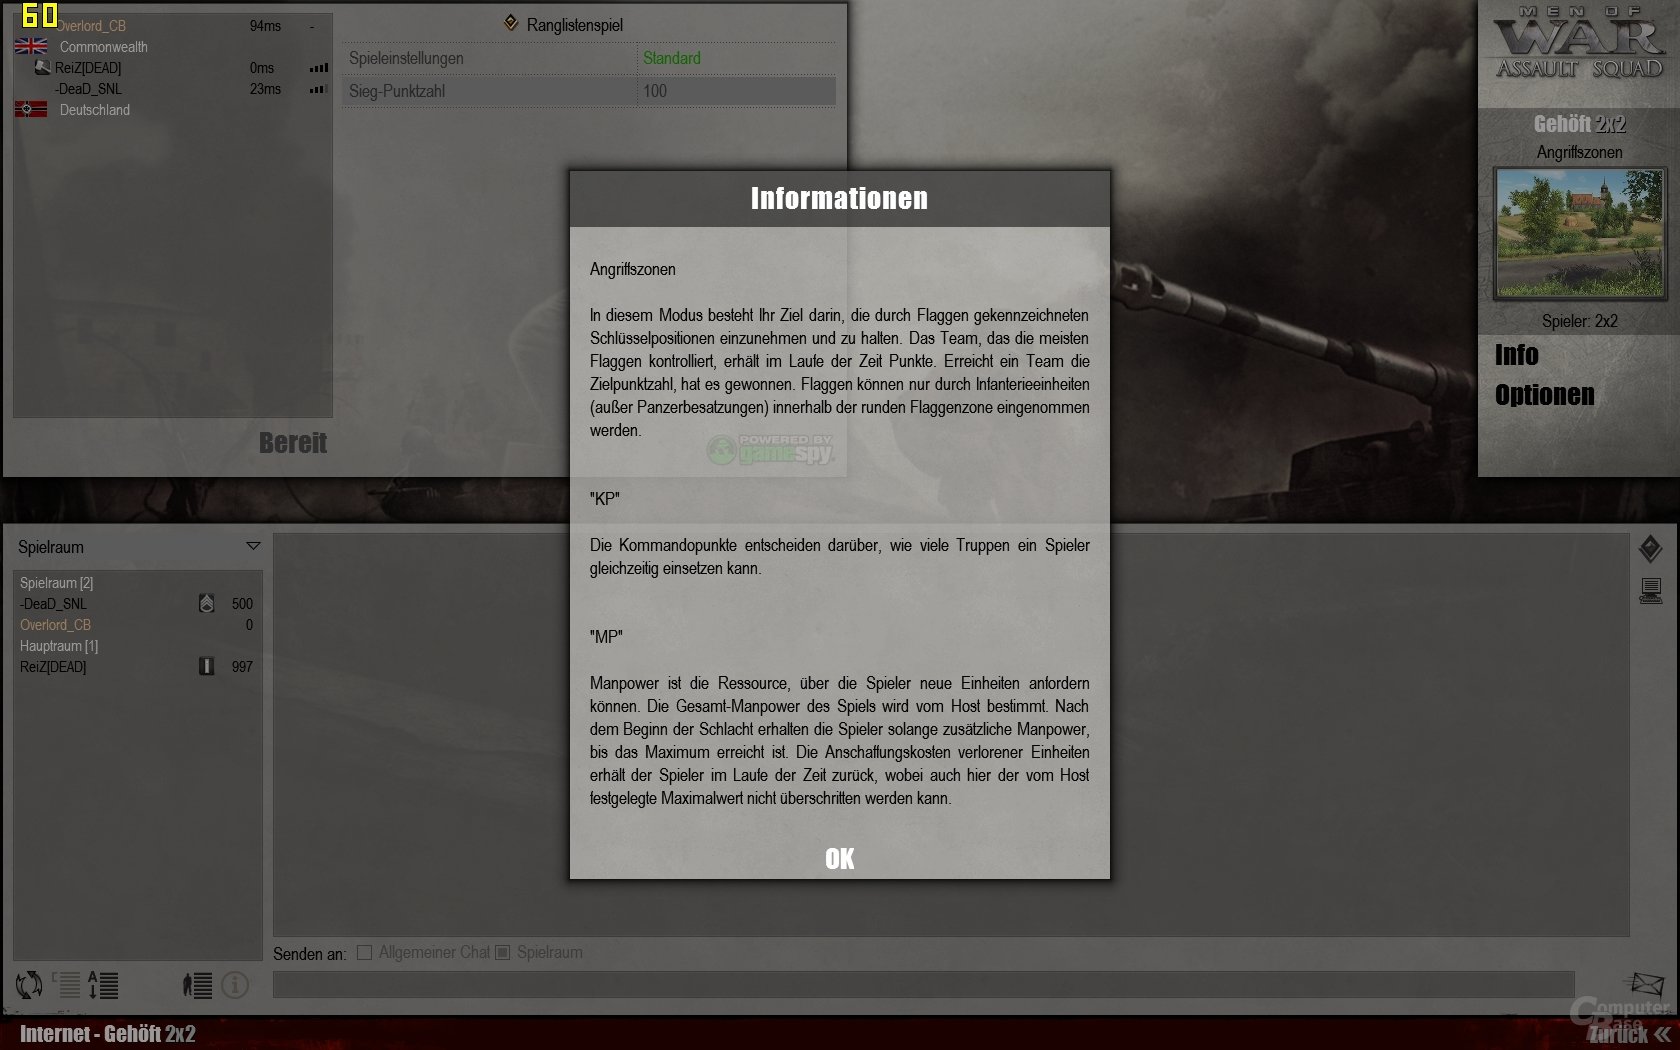Click the Gehöft 2x2 map title
The height and width of the screenshot is (1050, 1680).
[x=1580, y=124]
